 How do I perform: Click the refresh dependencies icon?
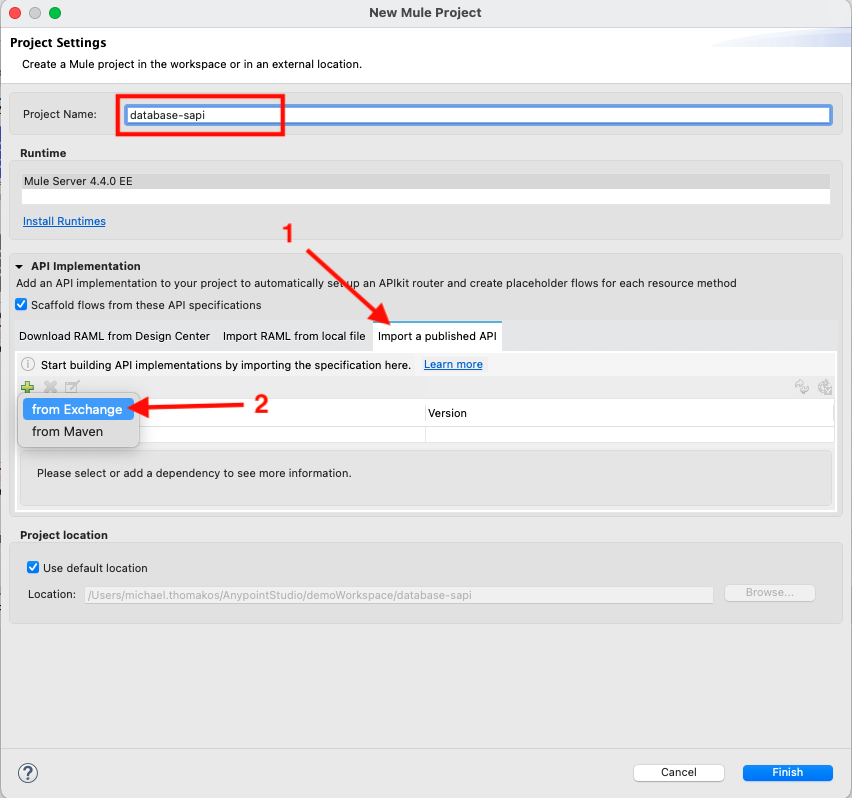coord(801,387)
